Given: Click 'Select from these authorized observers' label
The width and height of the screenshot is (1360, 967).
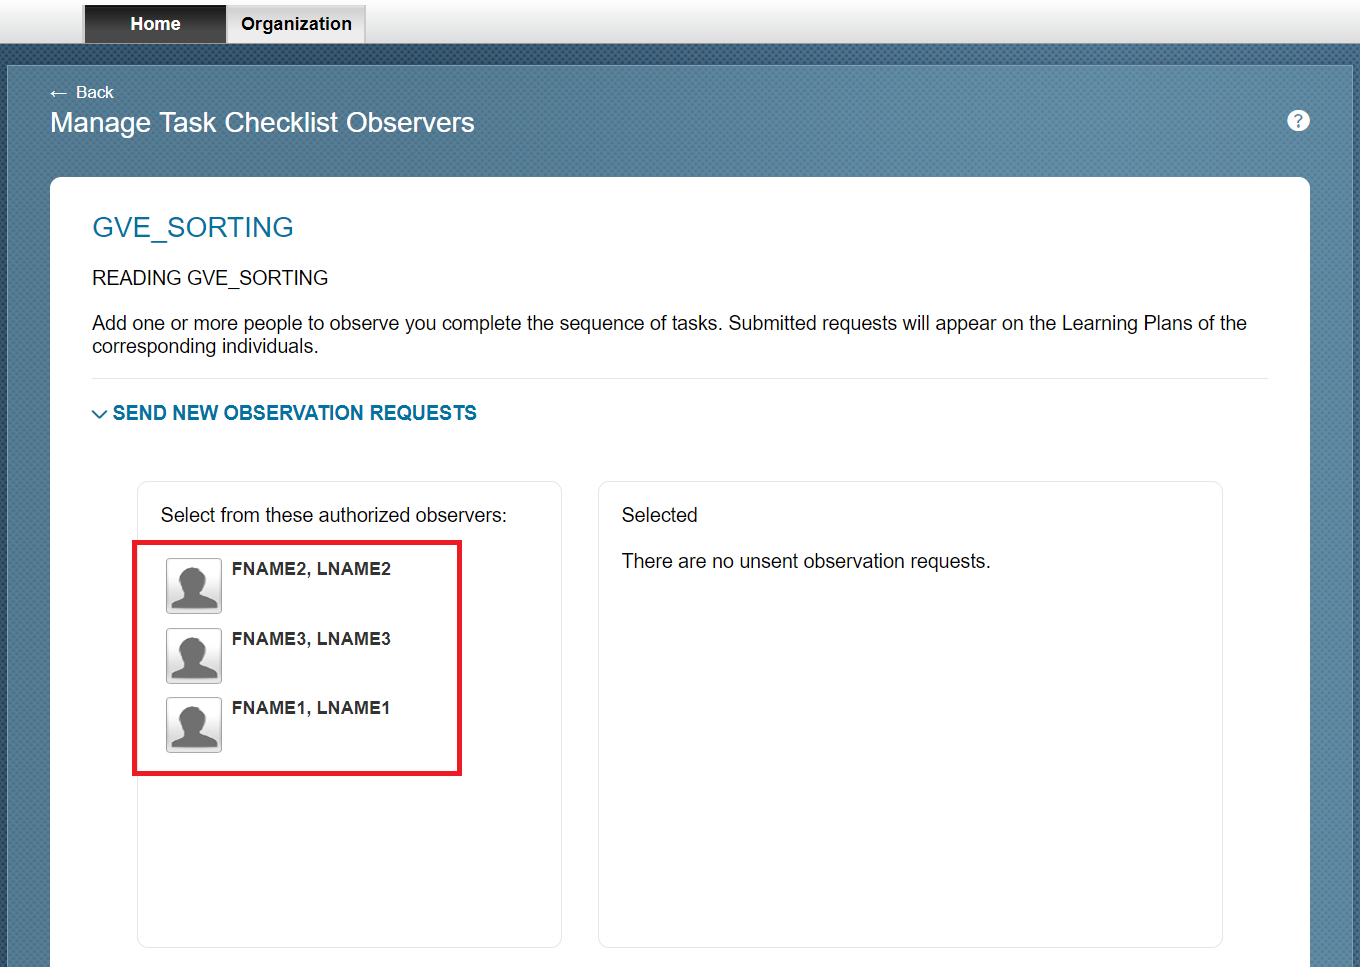Looking at the screenshot, I should (334, 515).
